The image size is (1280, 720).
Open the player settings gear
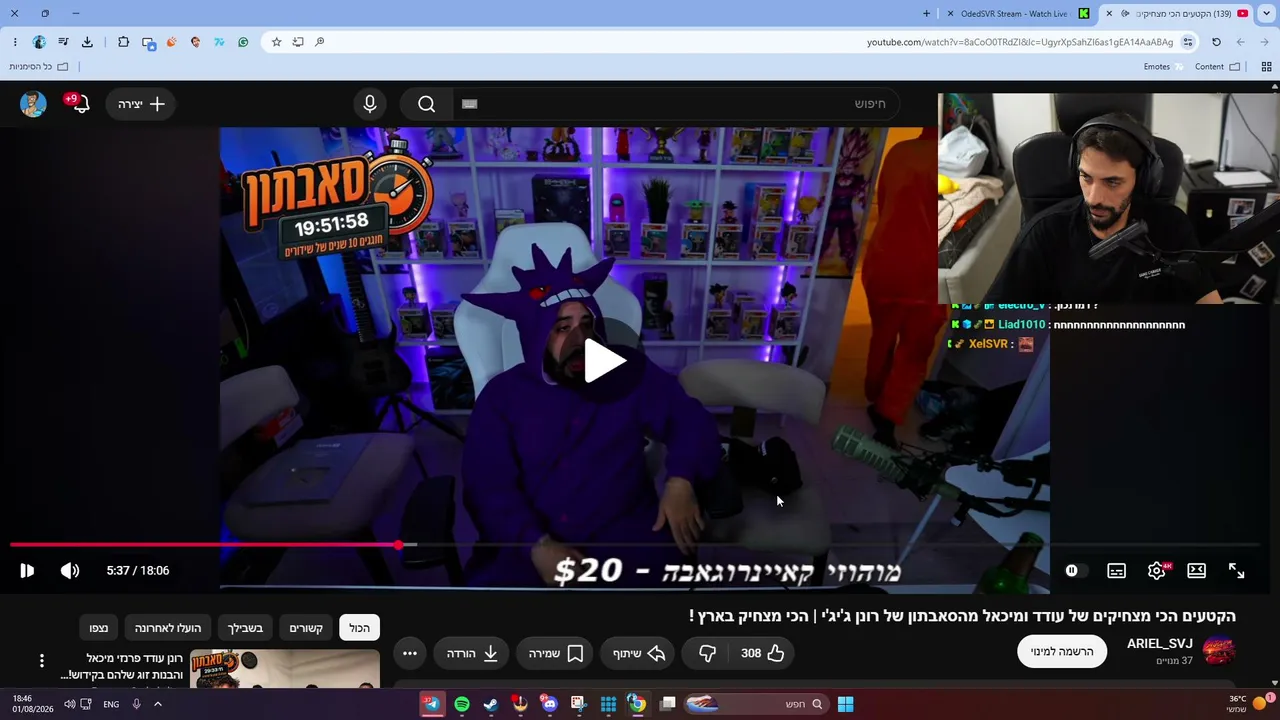coord(1157,571)
